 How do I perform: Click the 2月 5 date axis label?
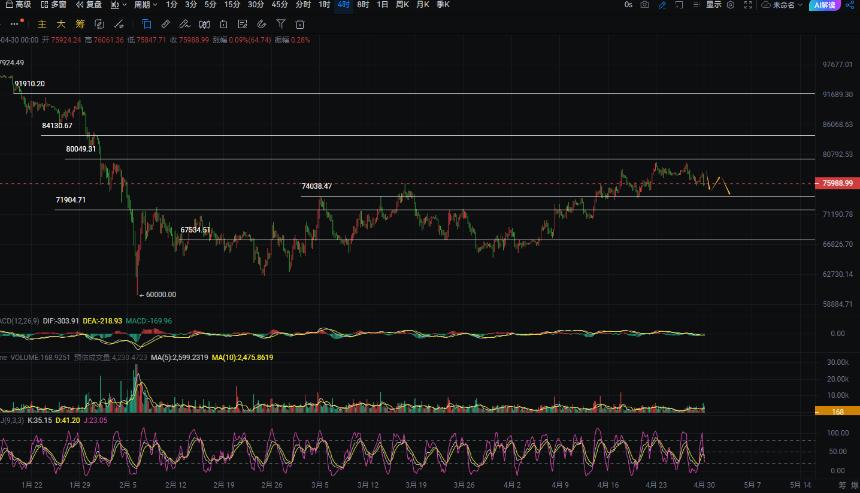point(128,485)
